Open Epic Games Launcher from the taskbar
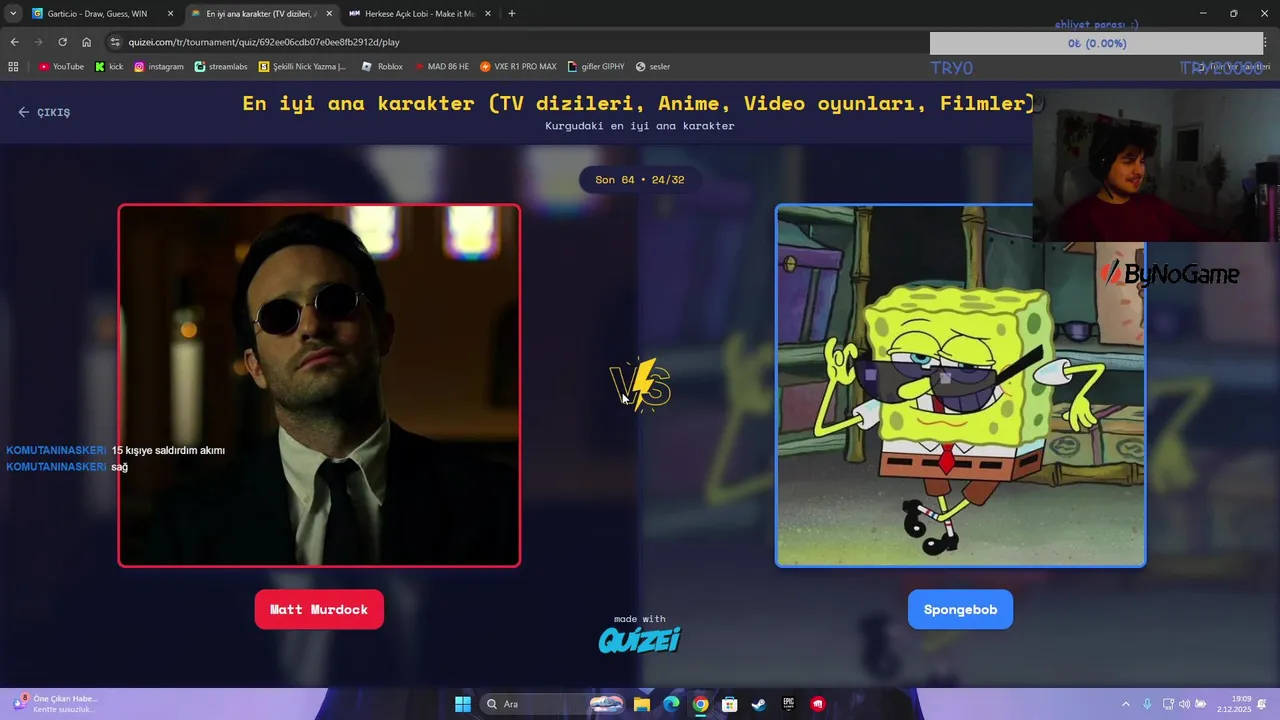 click(788, 704)
